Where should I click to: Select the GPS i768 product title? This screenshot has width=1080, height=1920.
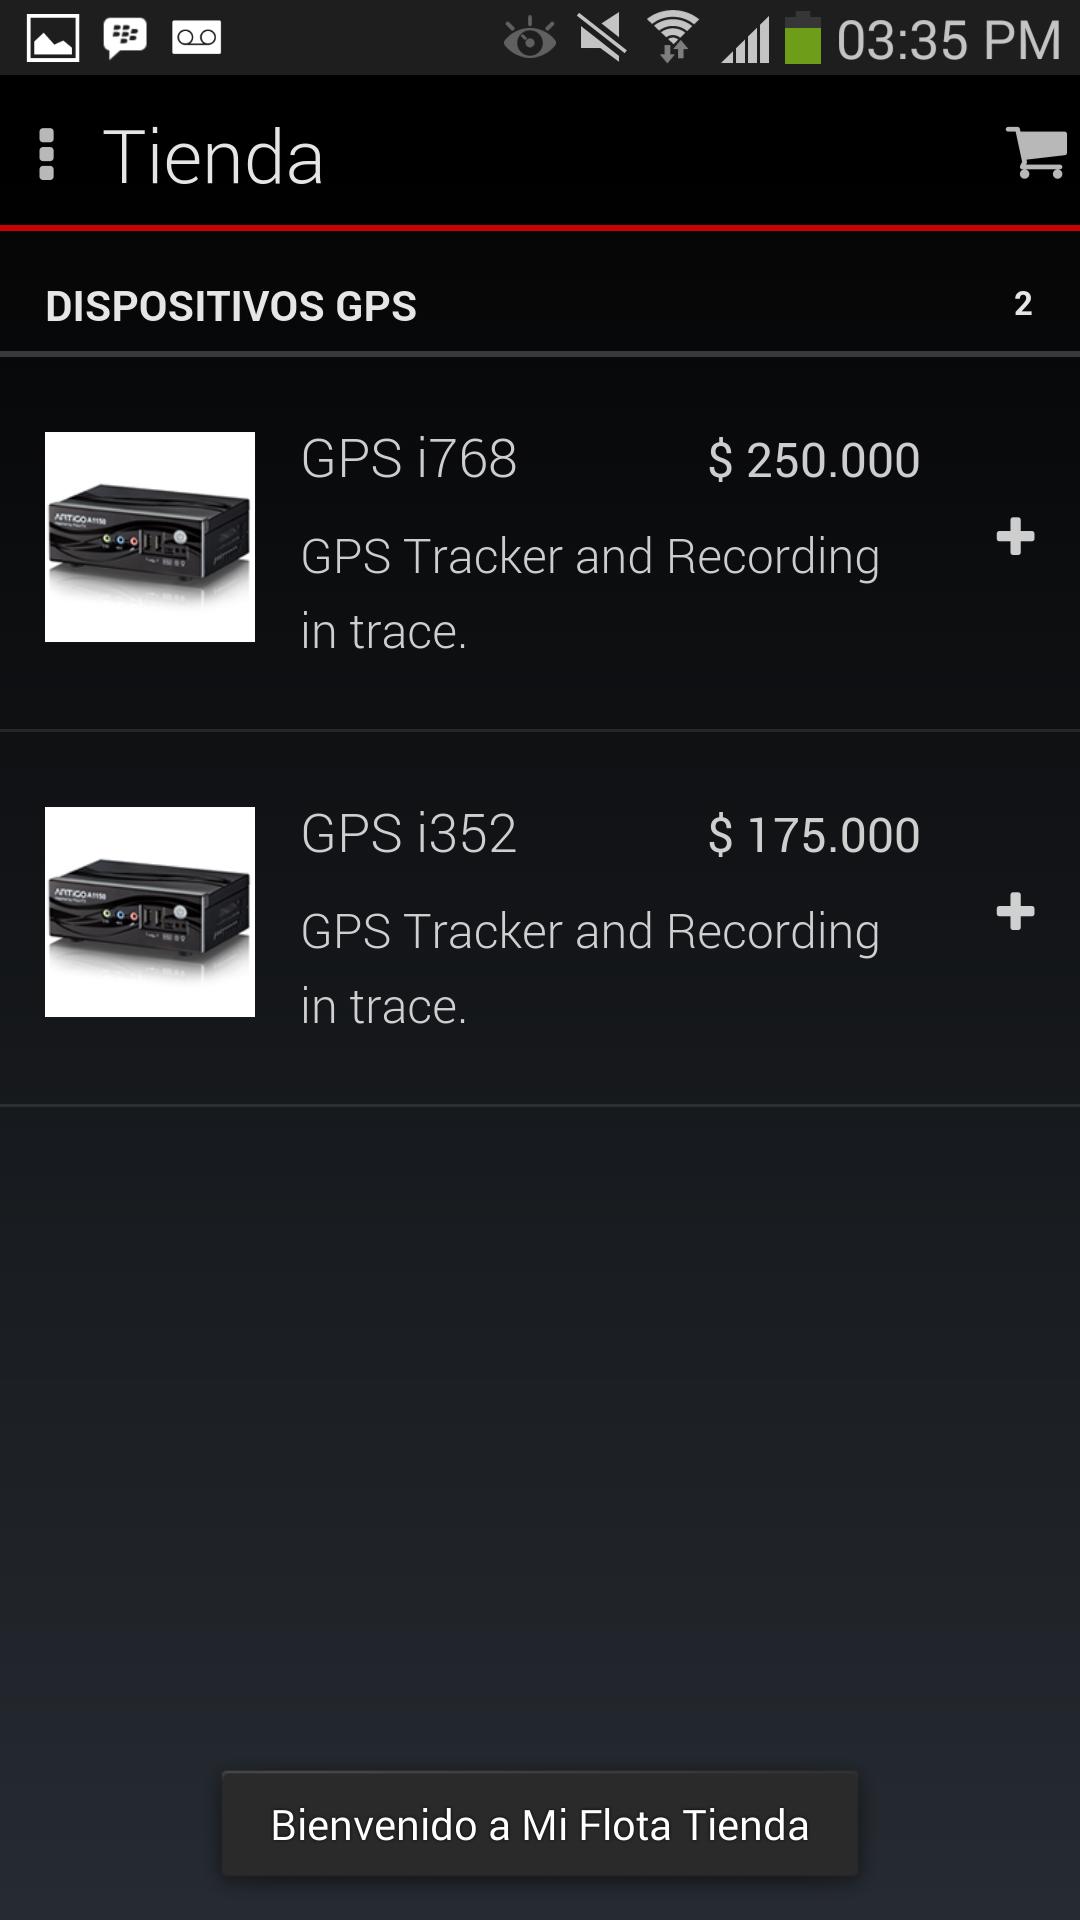click(x=409, y=459)
